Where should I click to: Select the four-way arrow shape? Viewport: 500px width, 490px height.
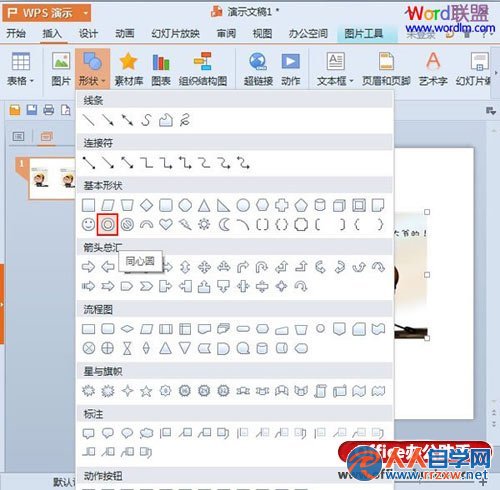coord(204,267)
